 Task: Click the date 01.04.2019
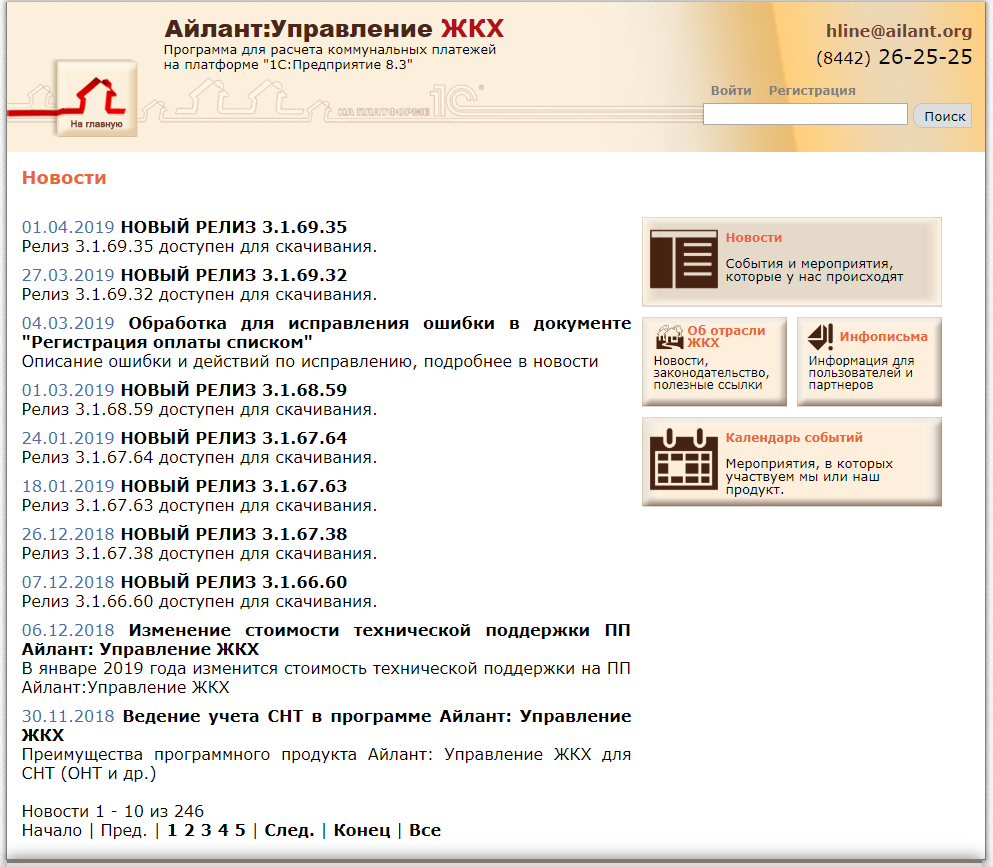(68, 227)
